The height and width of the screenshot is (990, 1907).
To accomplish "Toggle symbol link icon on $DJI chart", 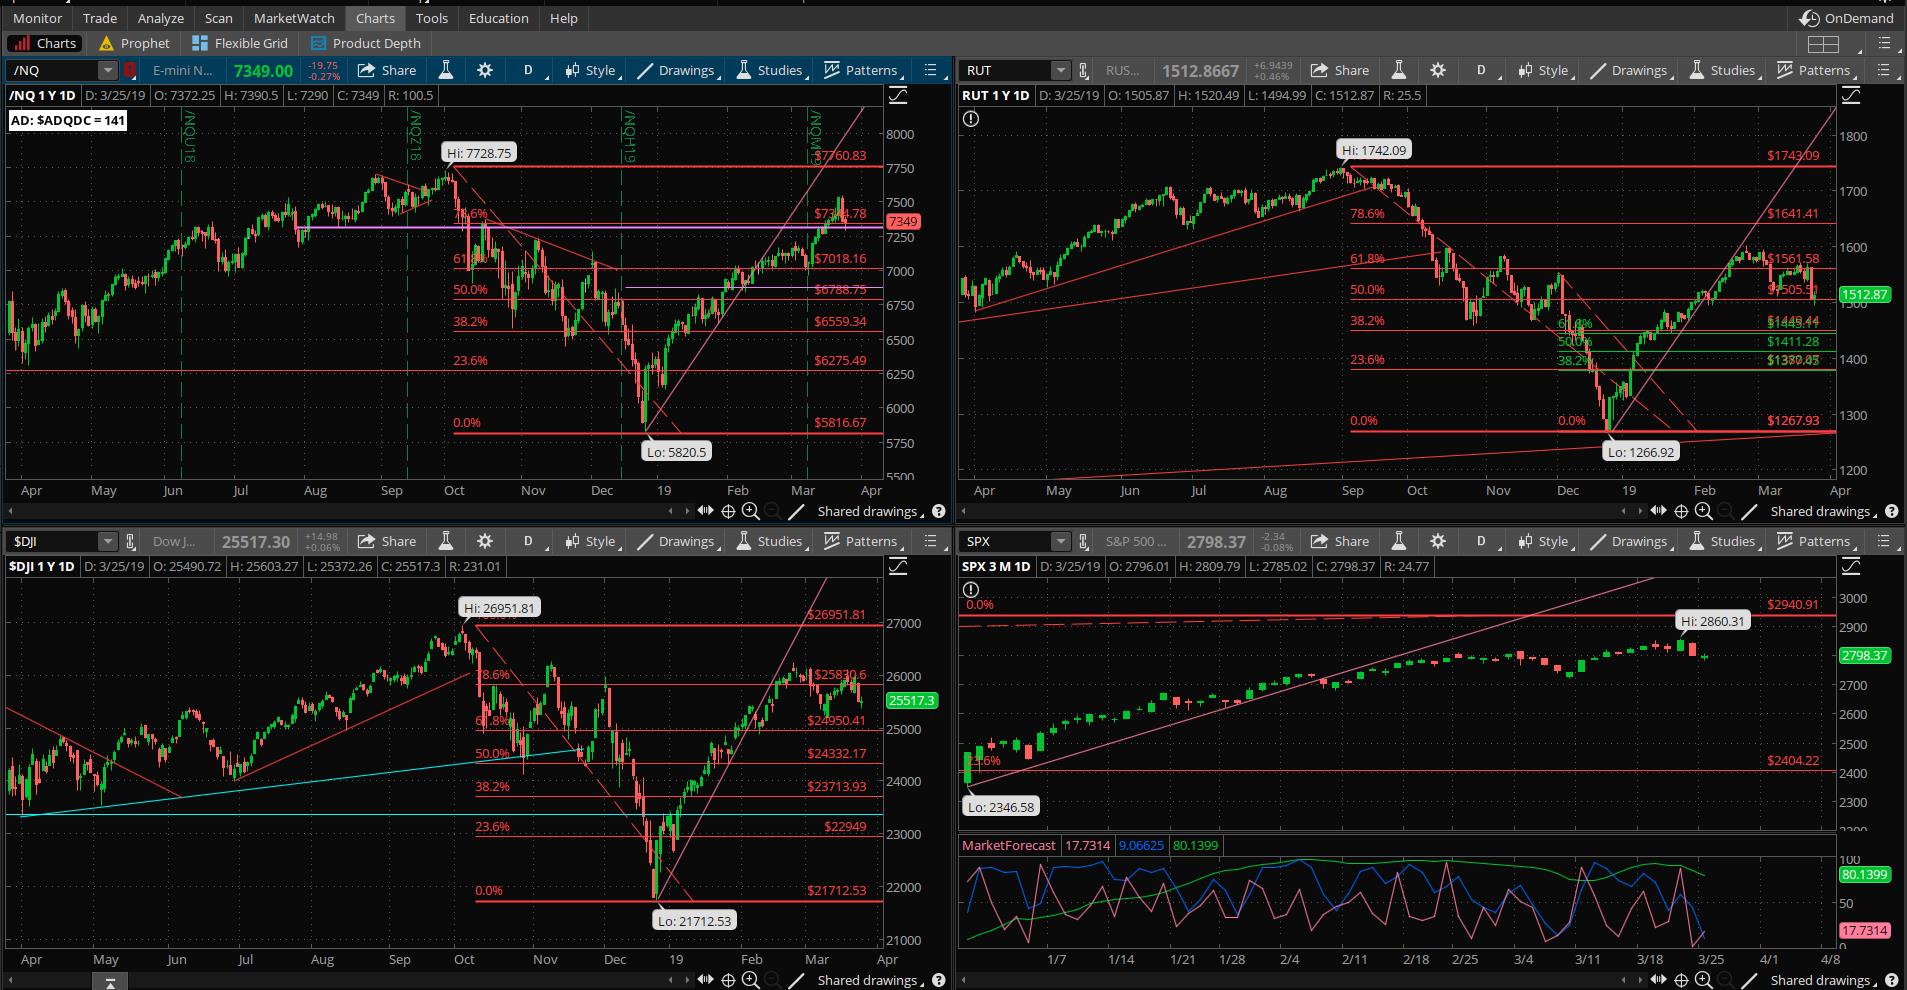I will 130,541.
